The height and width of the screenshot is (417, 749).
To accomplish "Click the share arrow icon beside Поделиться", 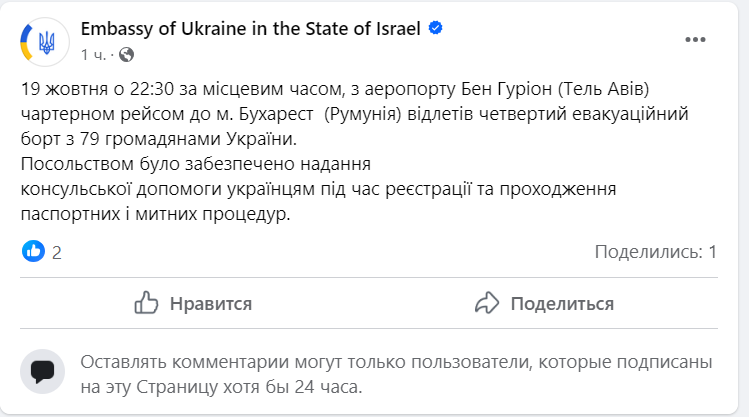I will tap(487, 303).
